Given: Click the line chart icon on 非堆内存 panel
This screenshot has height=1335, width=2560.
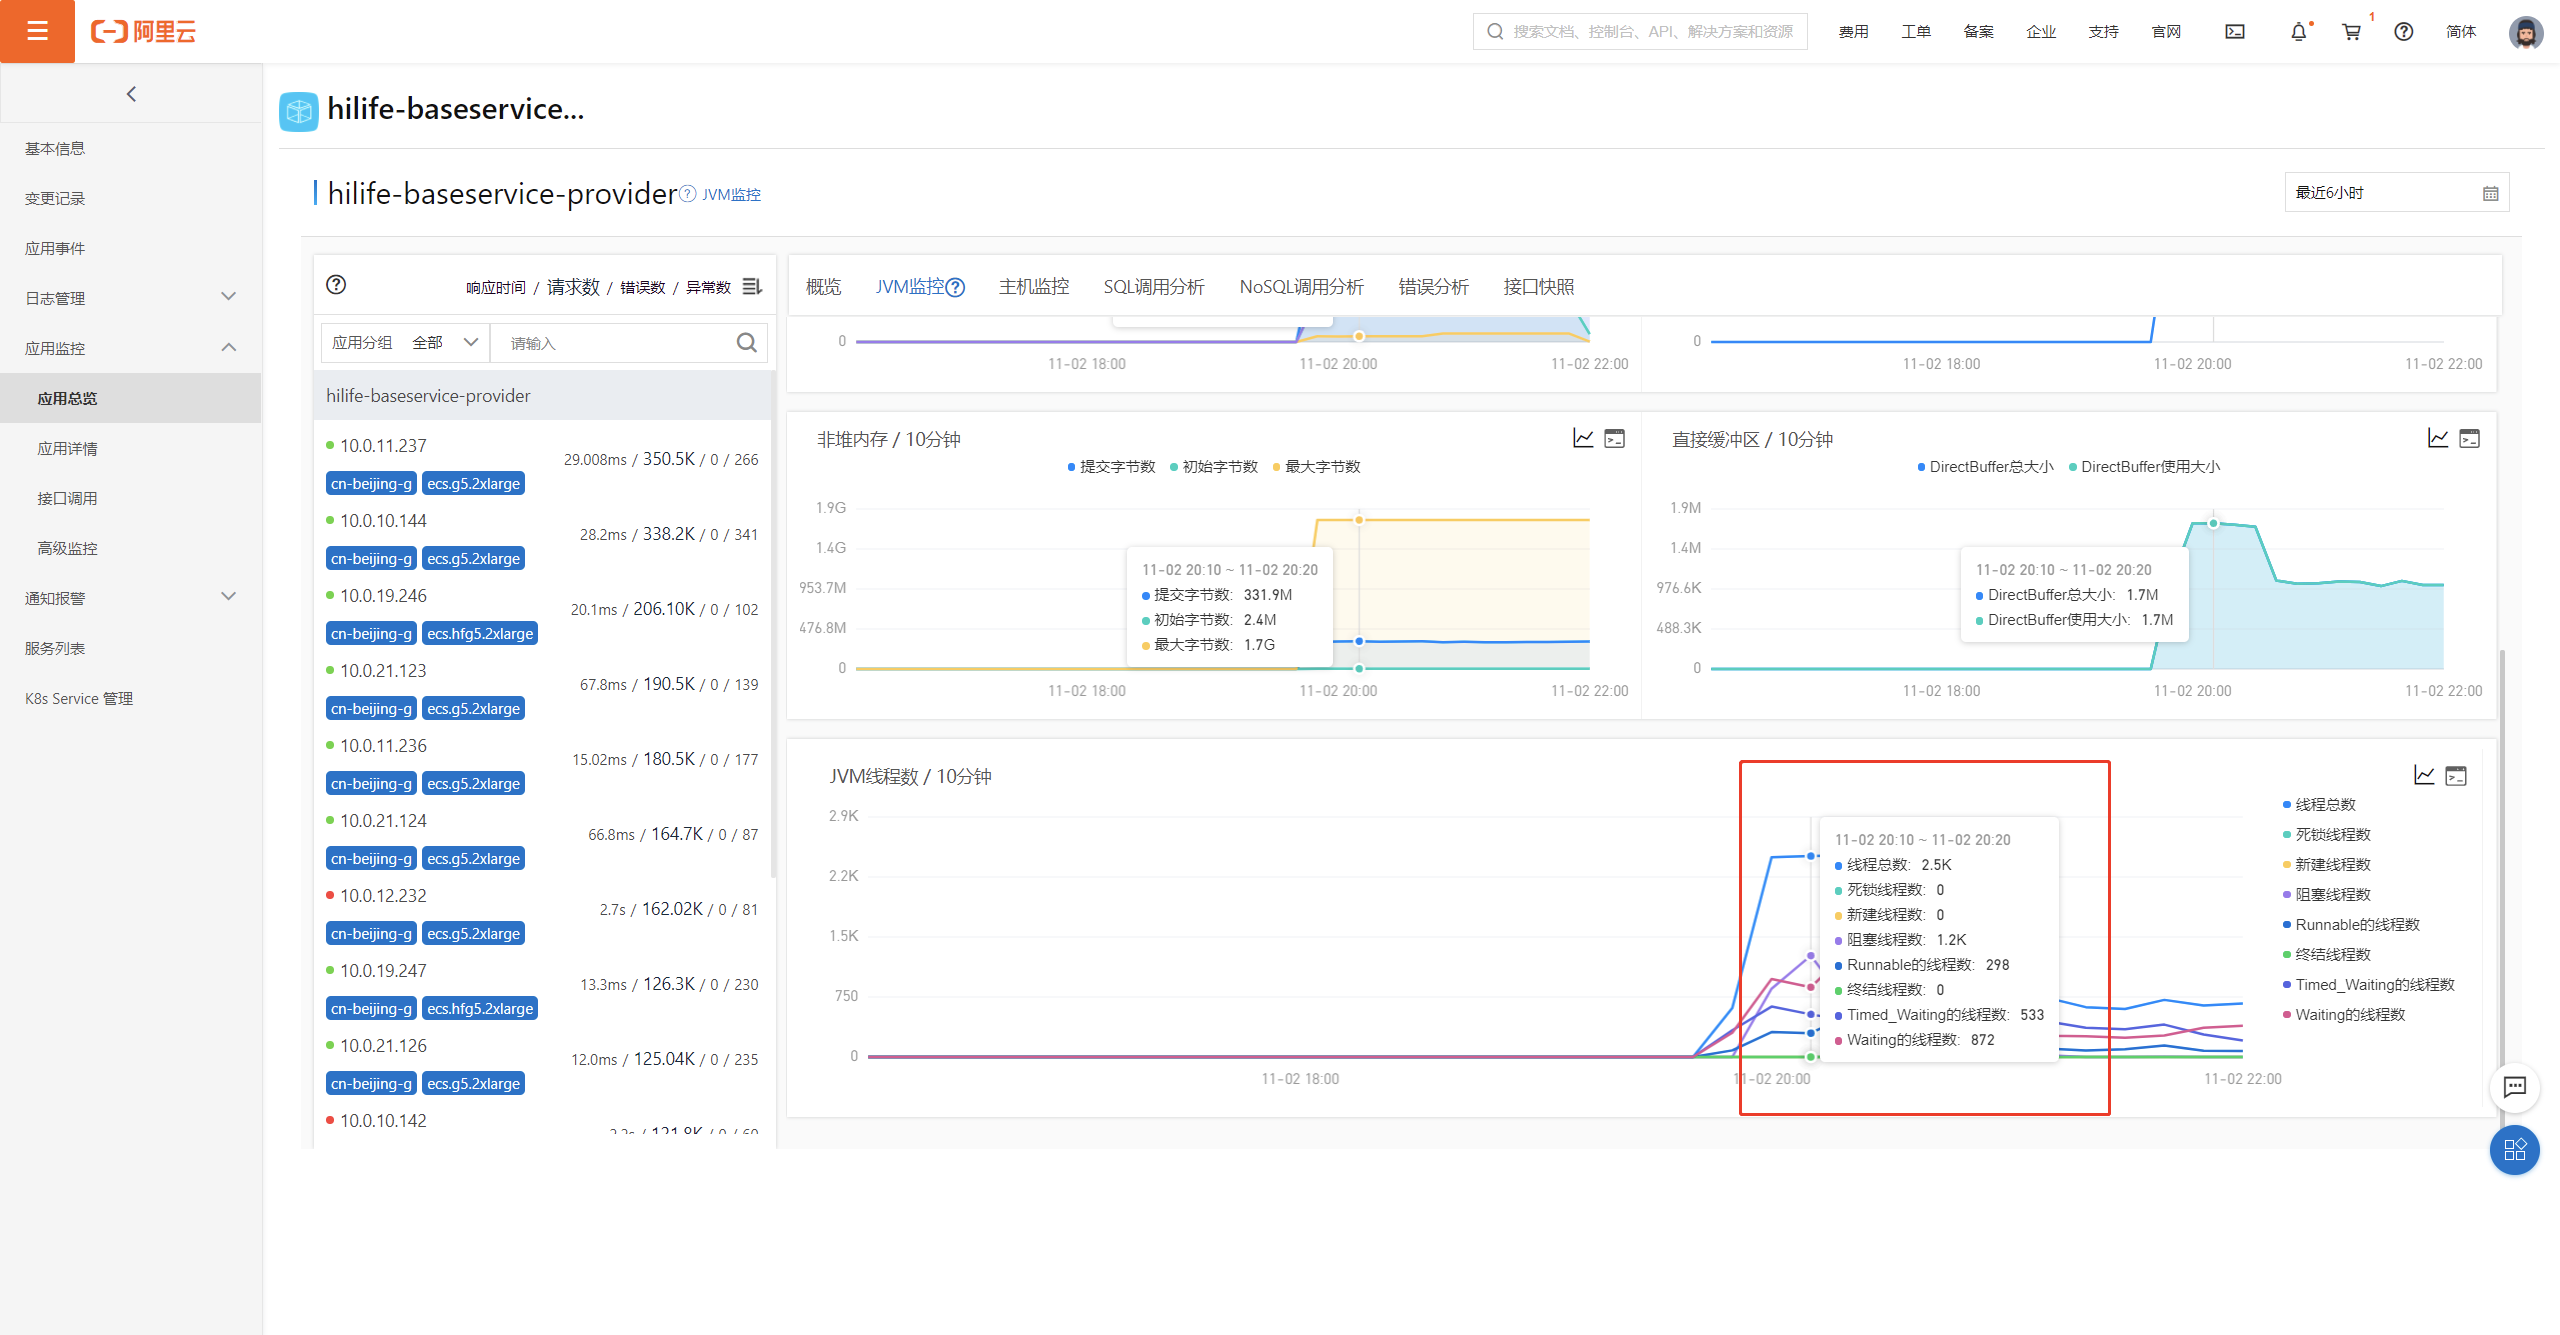Looking at the screenshot, I should pos(1583,438).
